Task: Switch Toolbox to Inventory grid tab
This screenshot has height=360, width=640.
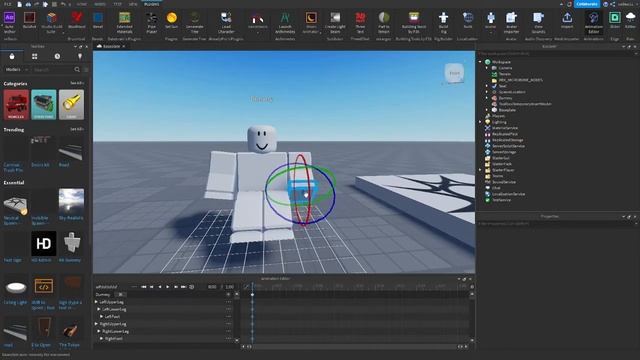Action: point(35,56)
